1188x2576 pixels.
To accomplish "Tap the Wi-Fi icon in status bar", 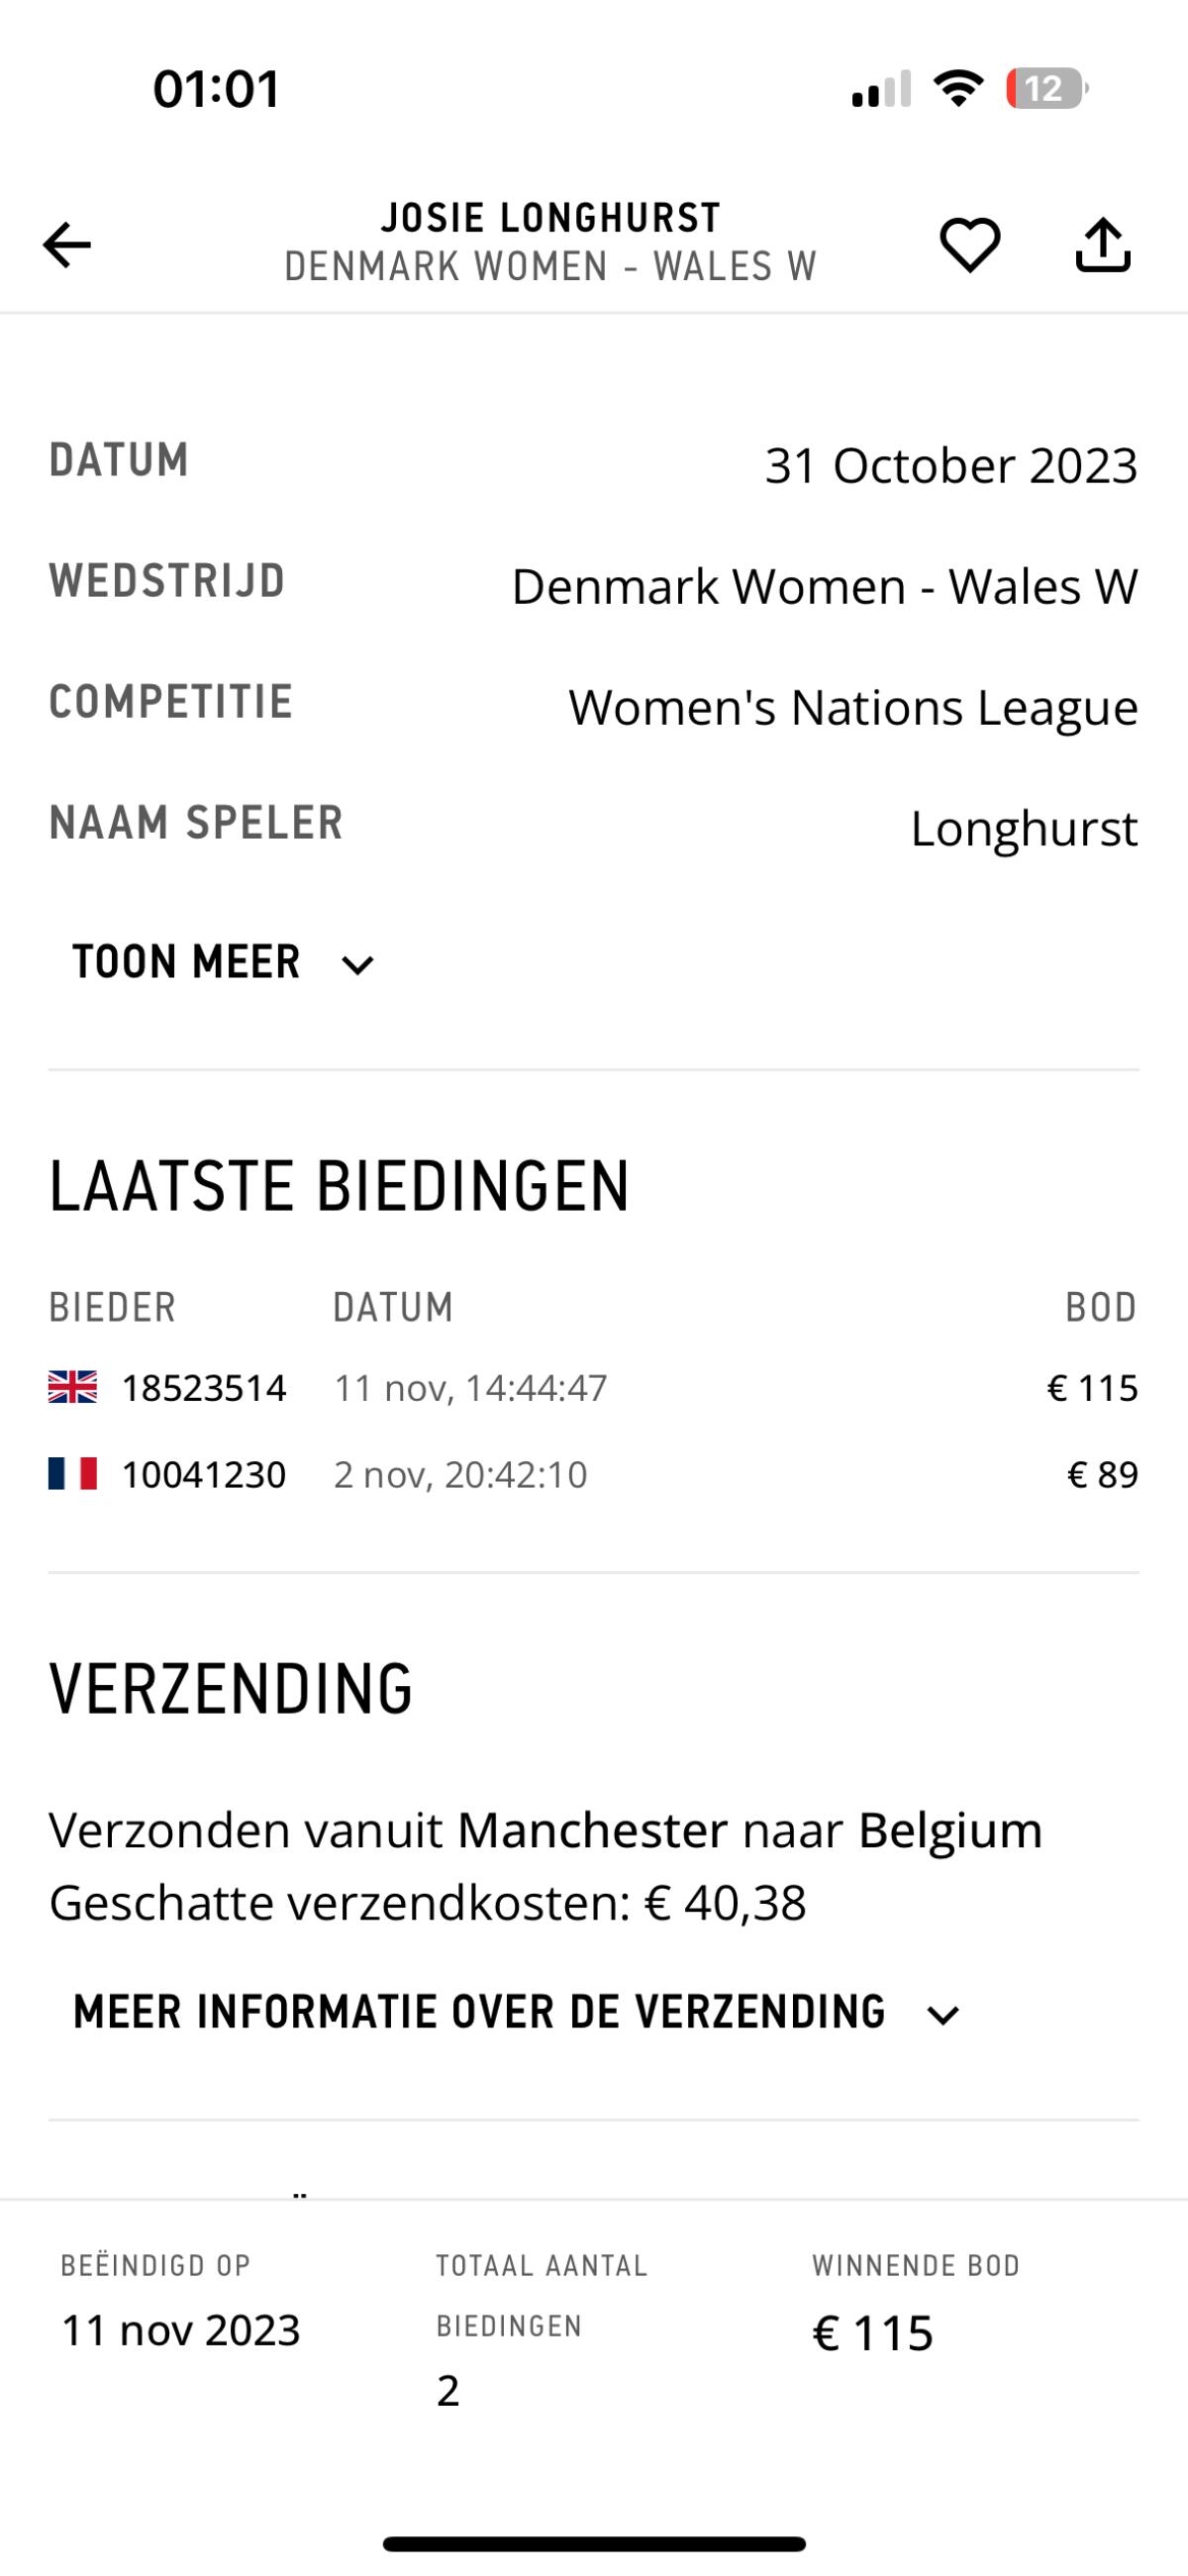I will pyautogui.click(x=958, y=89).
